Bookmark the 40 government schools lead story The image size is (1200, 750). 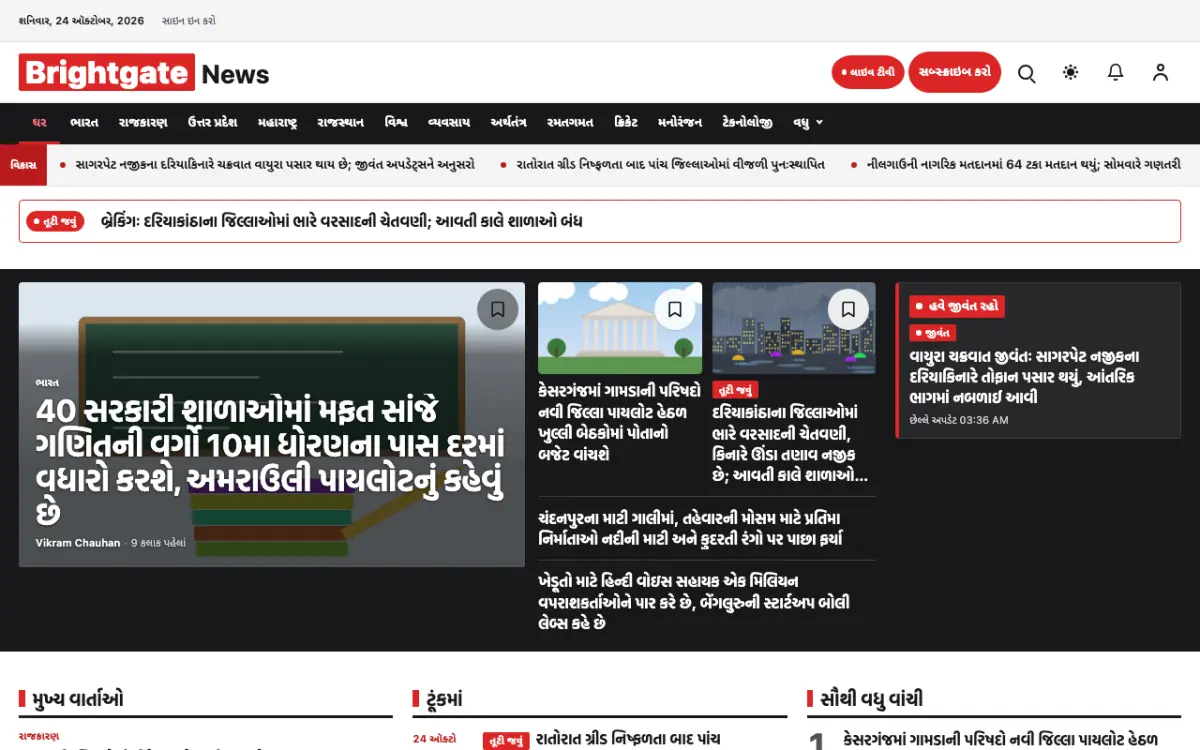point(497,309)
